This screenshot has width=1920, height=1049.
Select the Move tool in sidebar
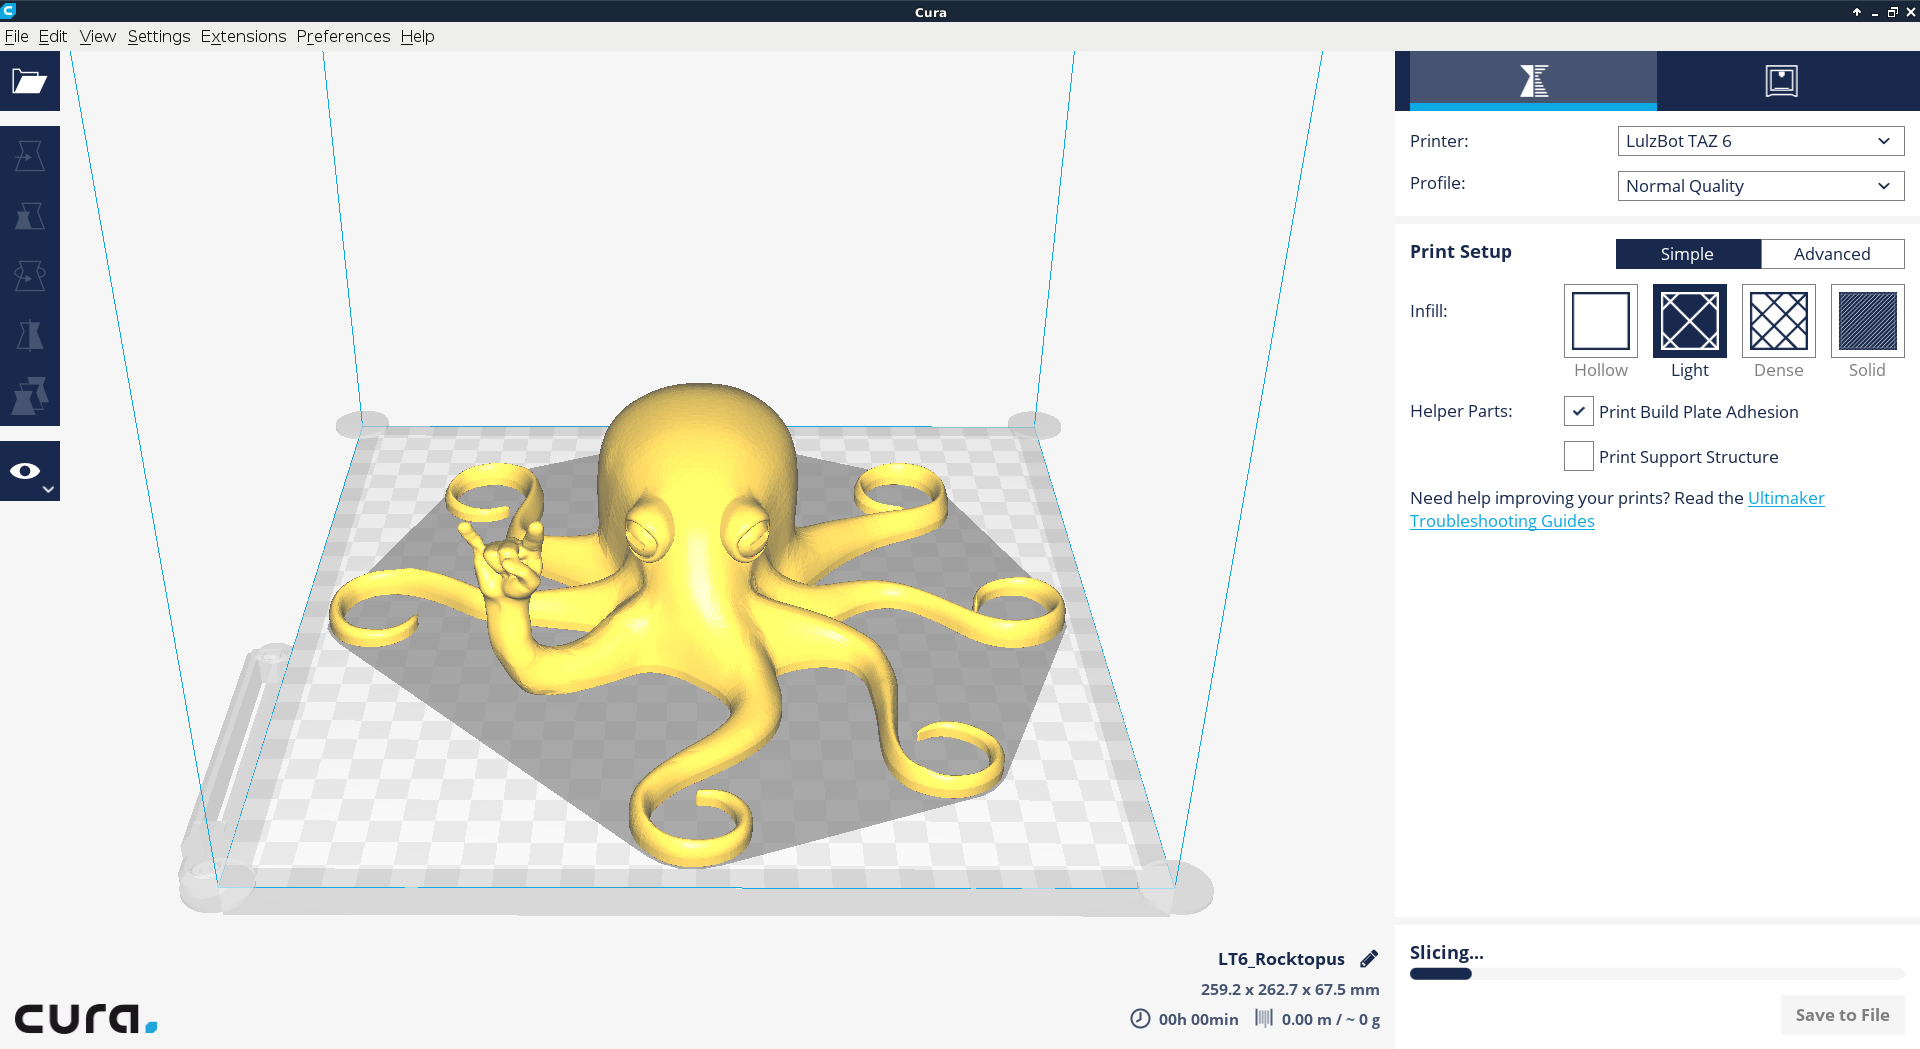pos(29,156)
